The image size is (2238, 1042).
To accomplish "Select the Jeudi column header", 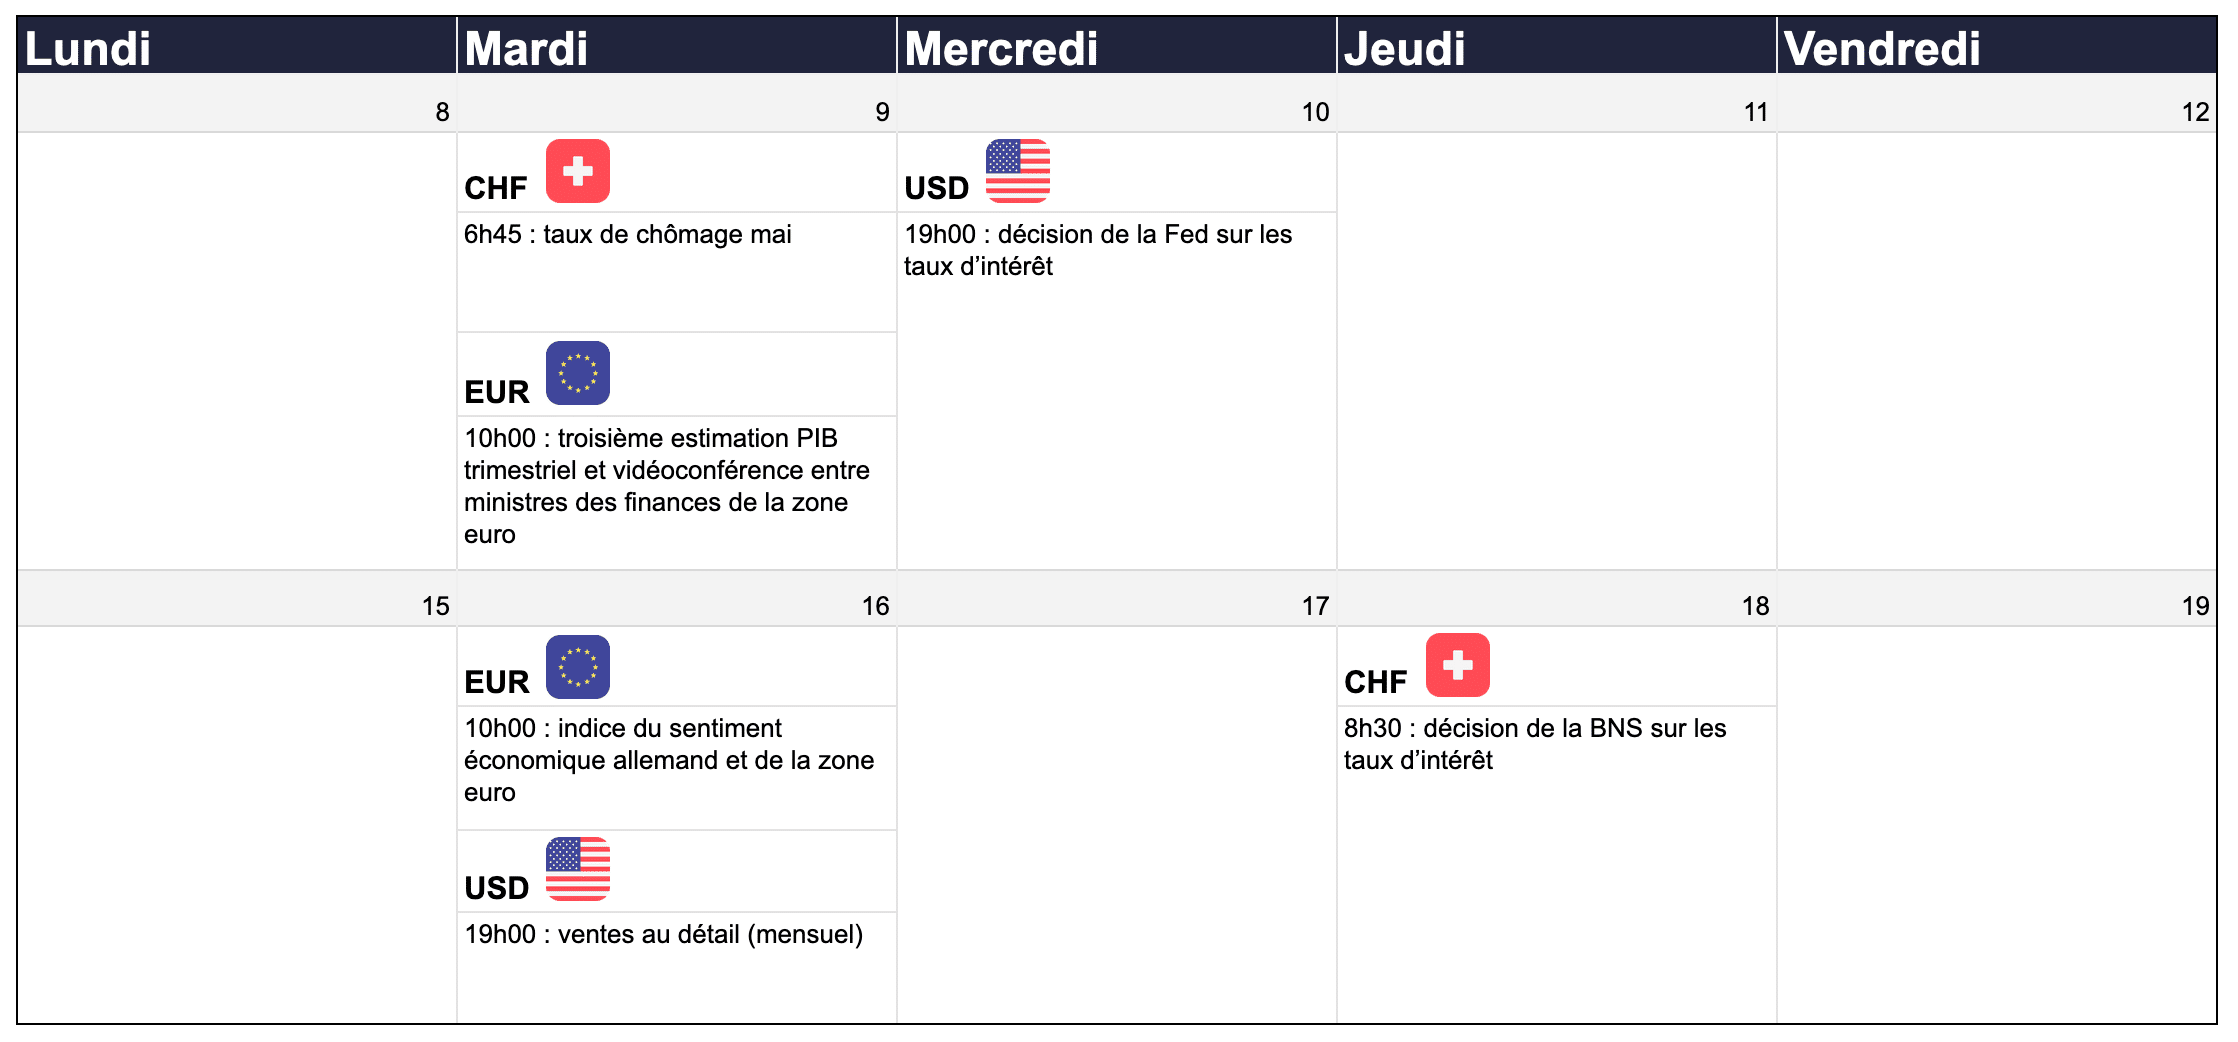I will (1557, 46).
